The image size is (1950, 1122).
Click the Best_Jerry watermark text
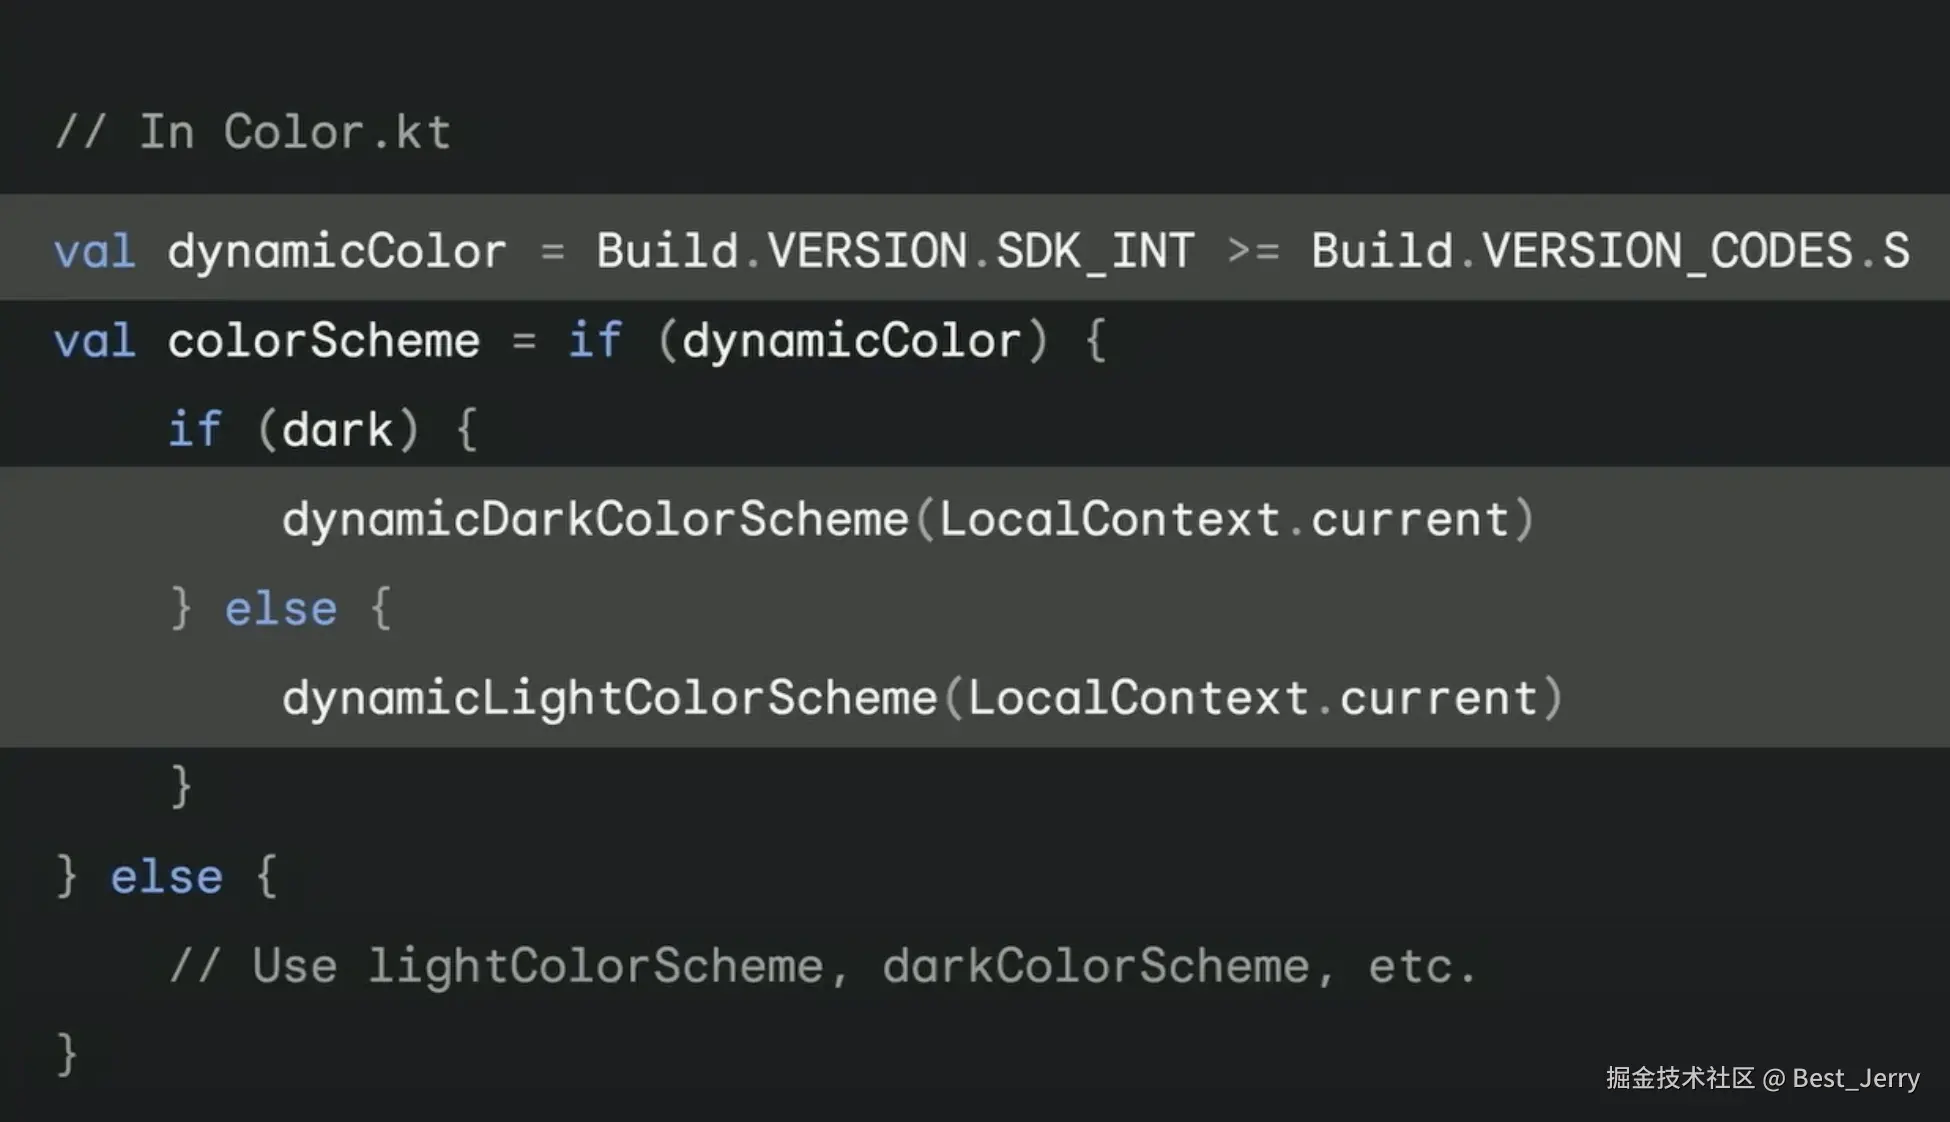[x=1855, y=1078]
